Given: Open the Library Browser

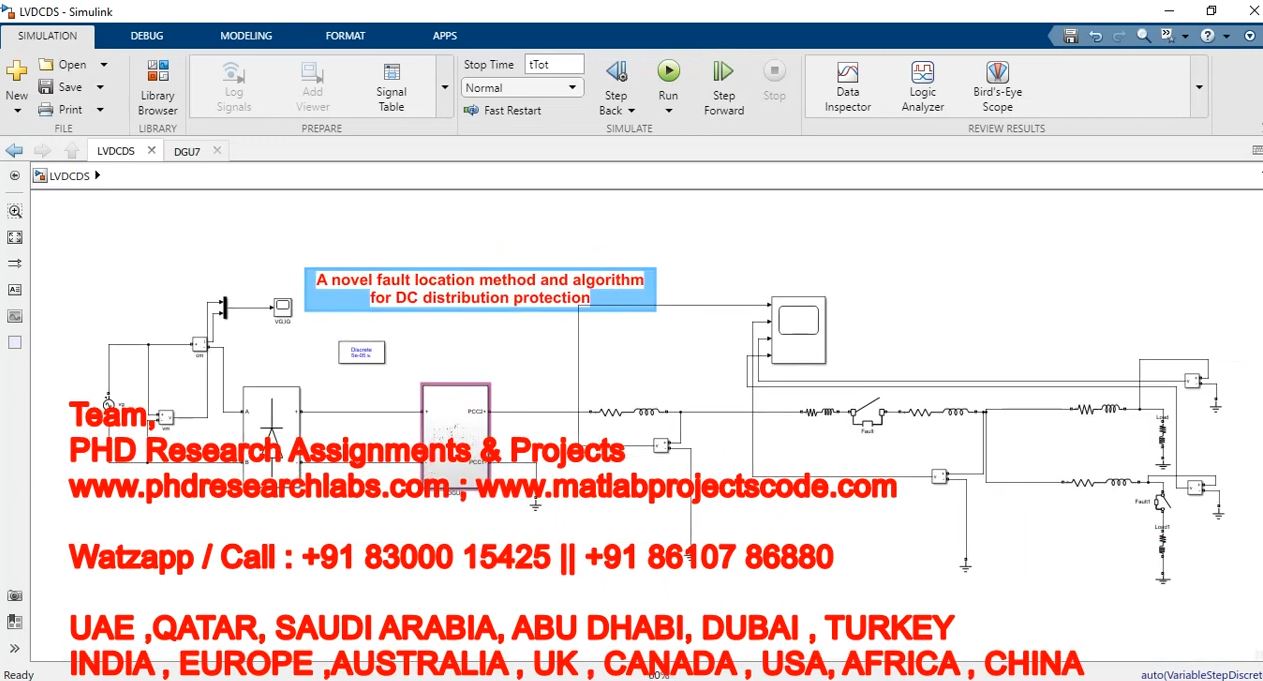Looking at the screenshot, I should pyautogui.click(x=158, y=88).
